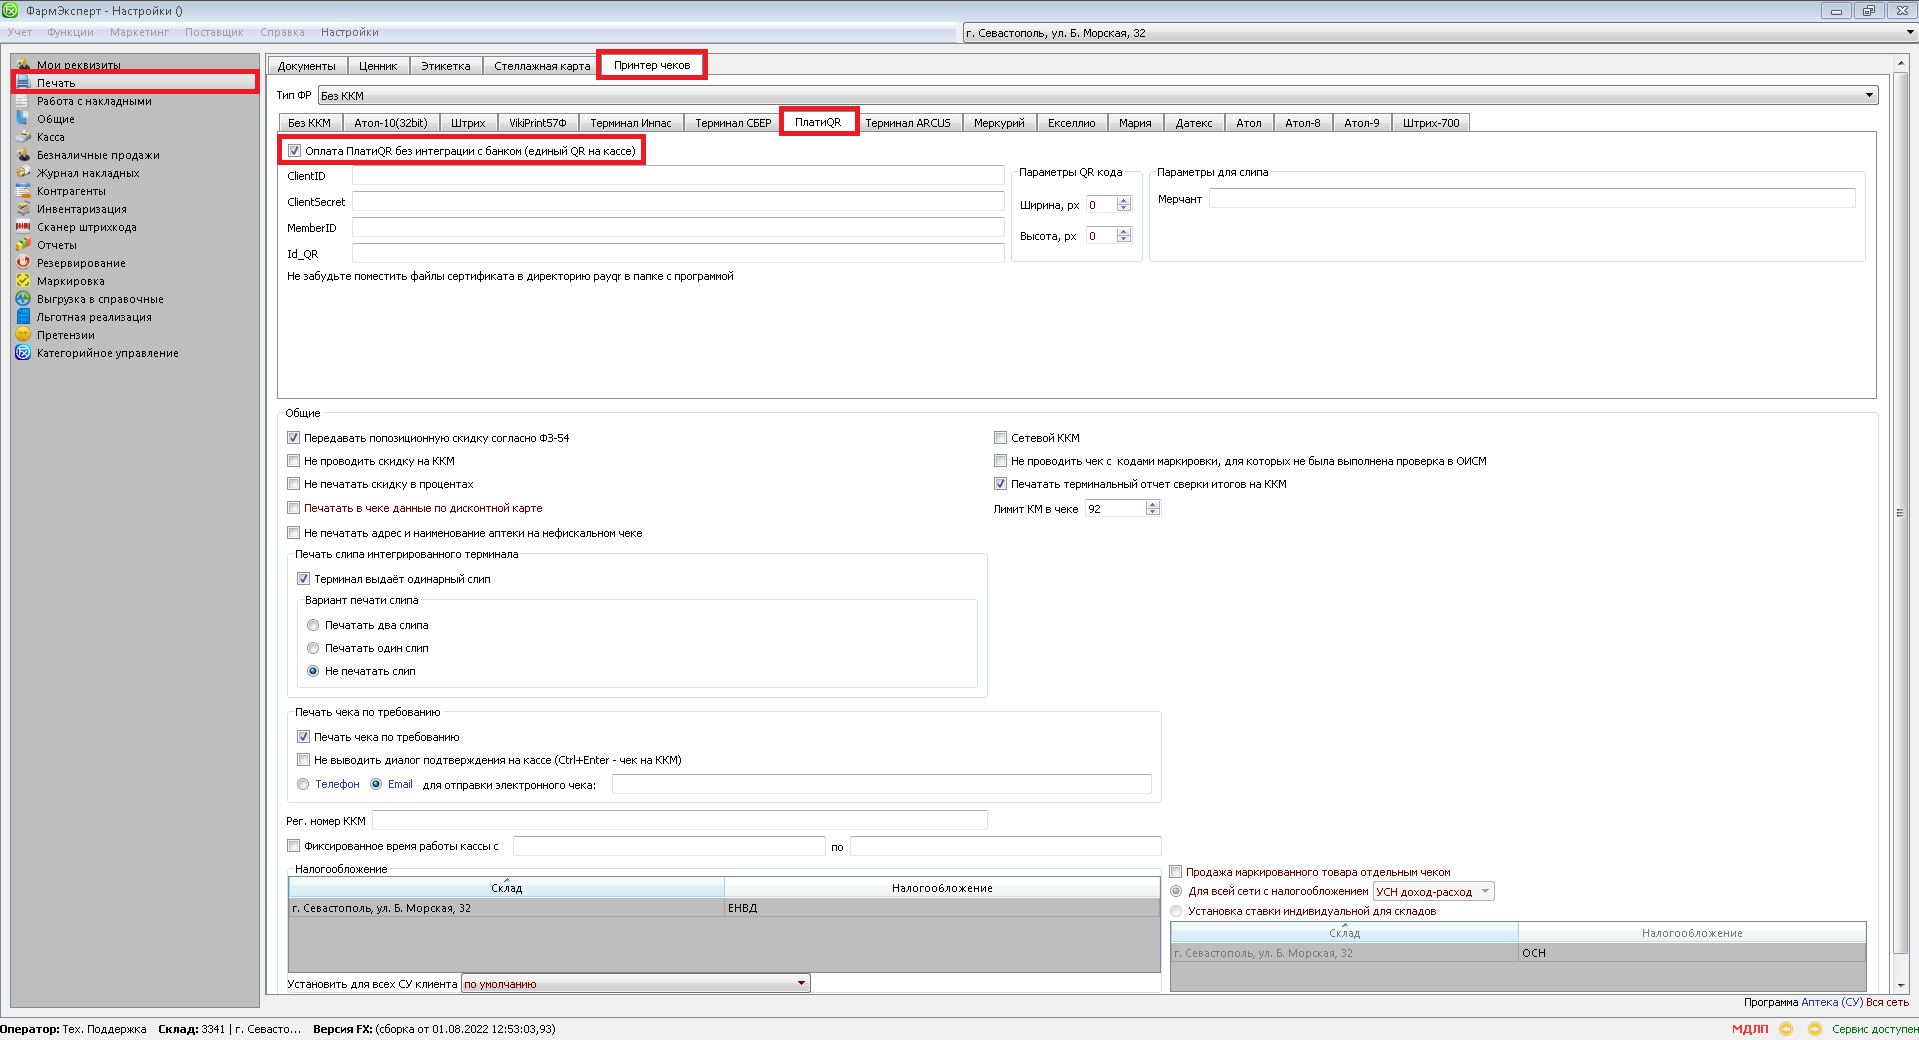Image resolution: width=1919 pixels, height=1040 pixels.
Task: Toggle Не проводить скидку на ККМ
Action: click(294, 461)
